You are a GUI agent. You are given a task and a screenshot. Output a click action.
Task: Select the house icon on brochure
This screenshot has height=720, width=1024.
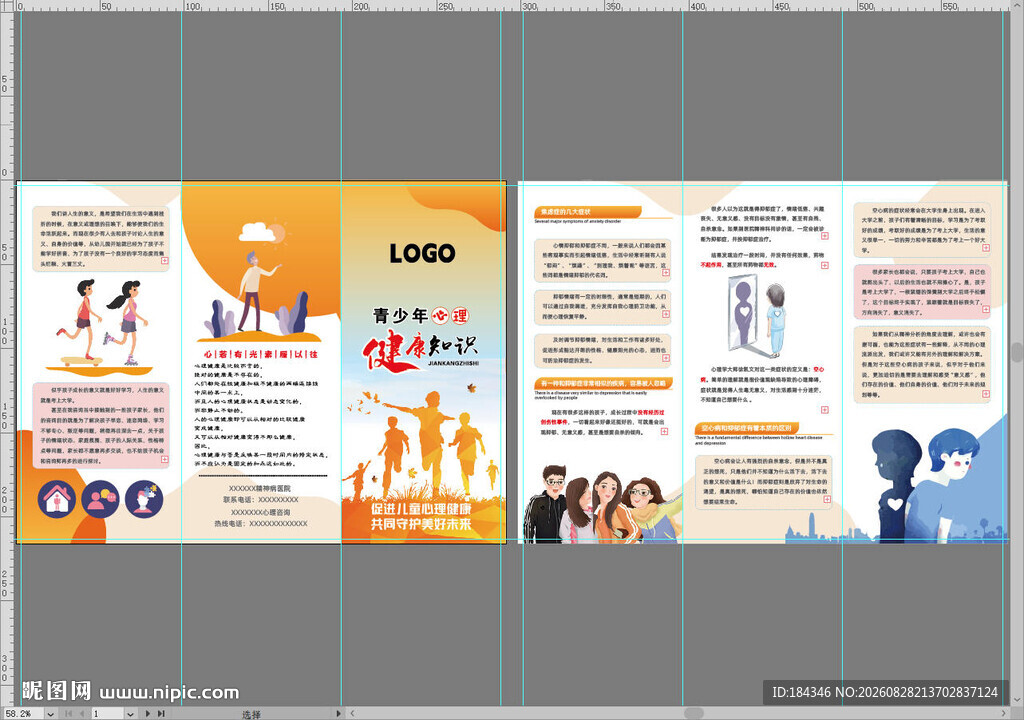(57, 499)
